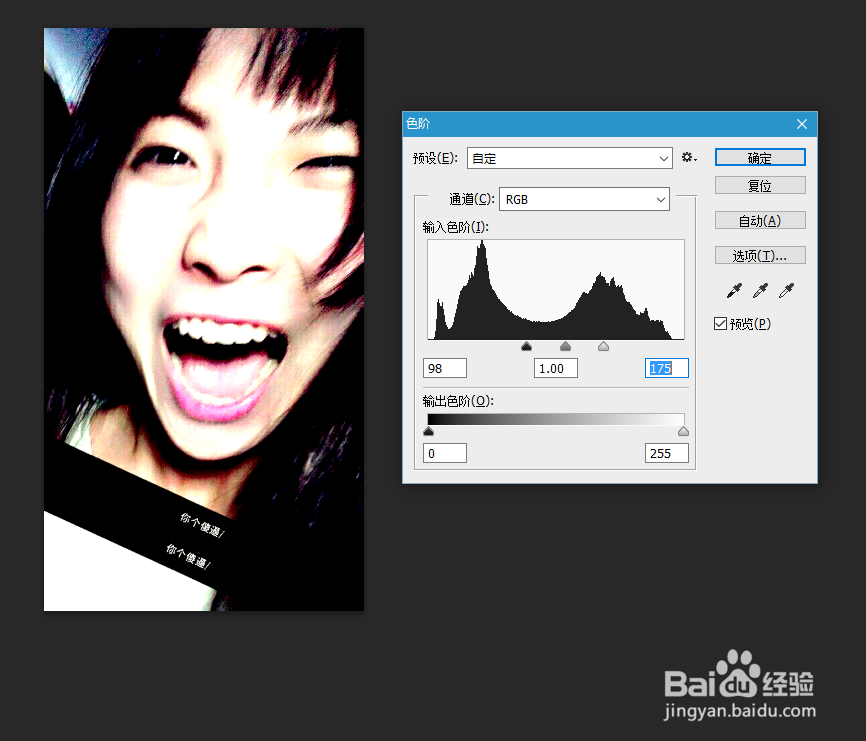This screenshot has height=741, width=866.
Task: Click the 复位 reset button
Action: 760,186
